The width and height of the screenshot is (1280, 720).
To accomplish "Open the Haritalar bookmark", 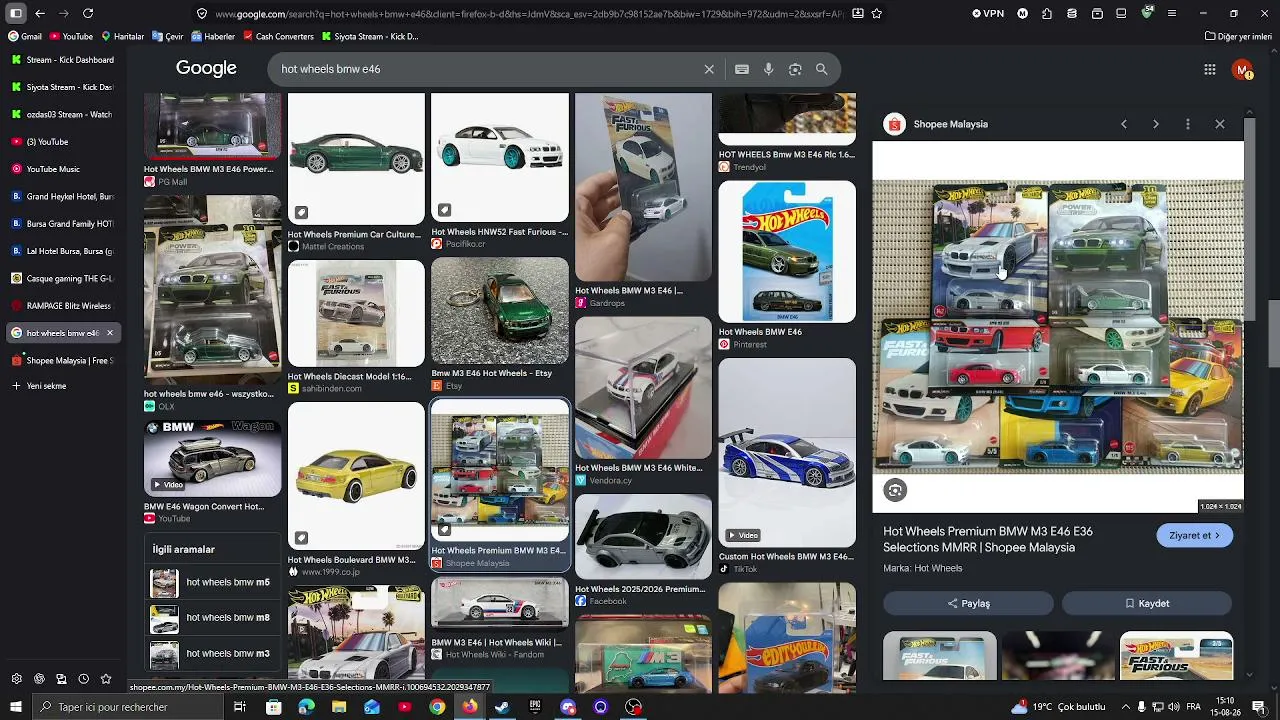I will [123, 37].
